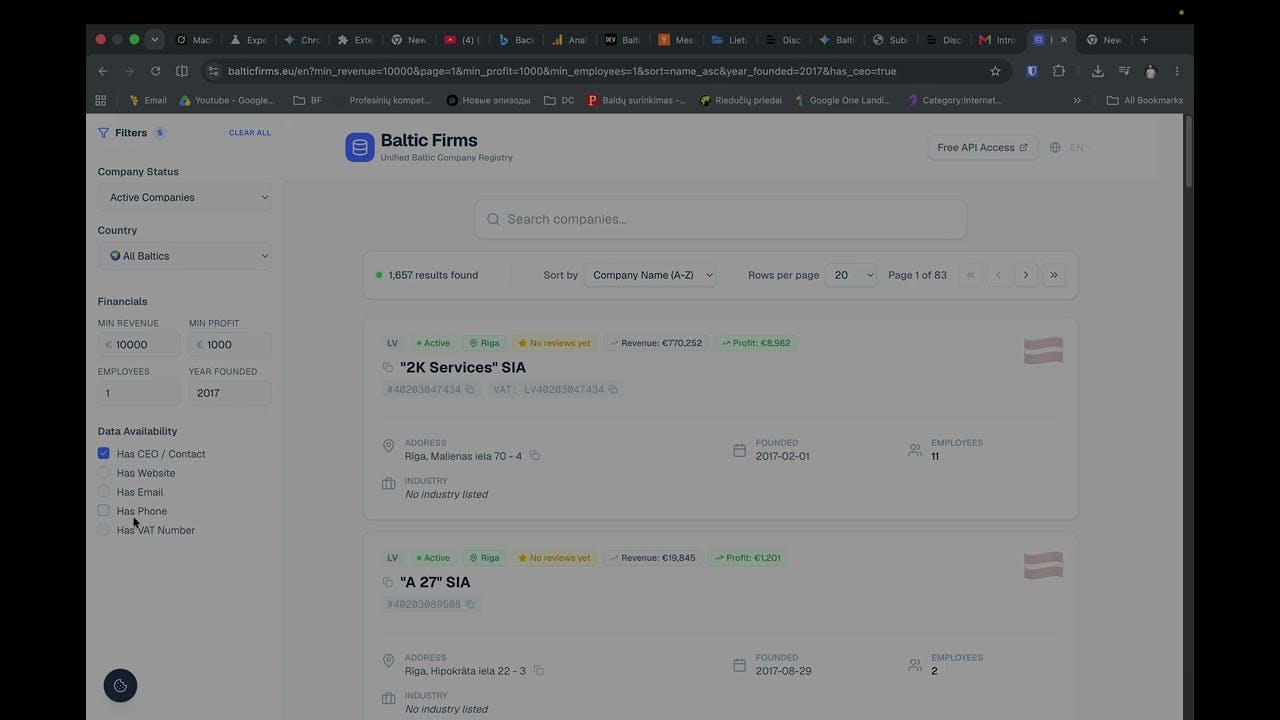Bookmark this page with the star icon

point(995,71)
